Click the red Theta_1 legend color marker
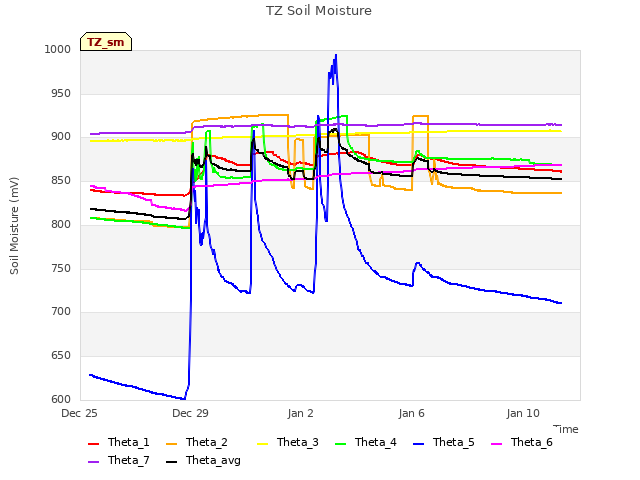 coord(93,444)
